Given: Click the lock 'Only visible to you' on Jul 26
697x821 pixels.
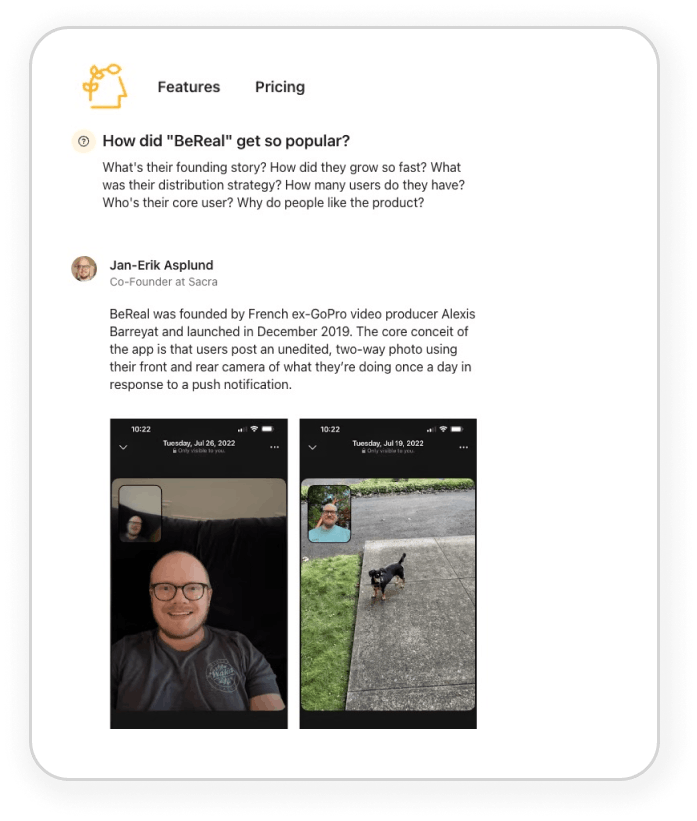Looking at the screenshot, I should [198, 451].
